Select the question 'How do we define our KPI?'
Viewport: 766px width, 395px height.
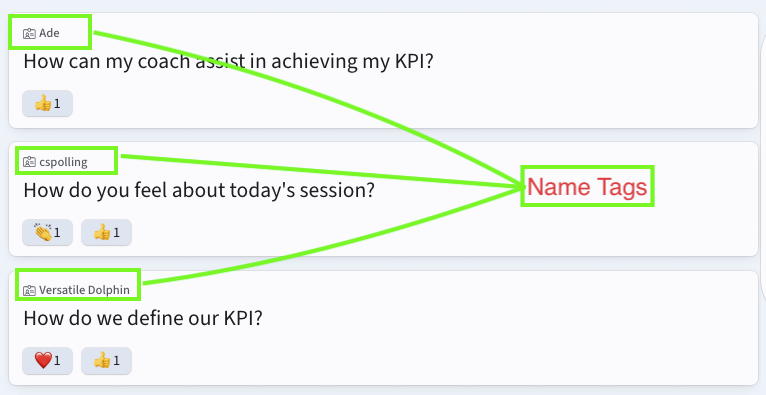143,318
